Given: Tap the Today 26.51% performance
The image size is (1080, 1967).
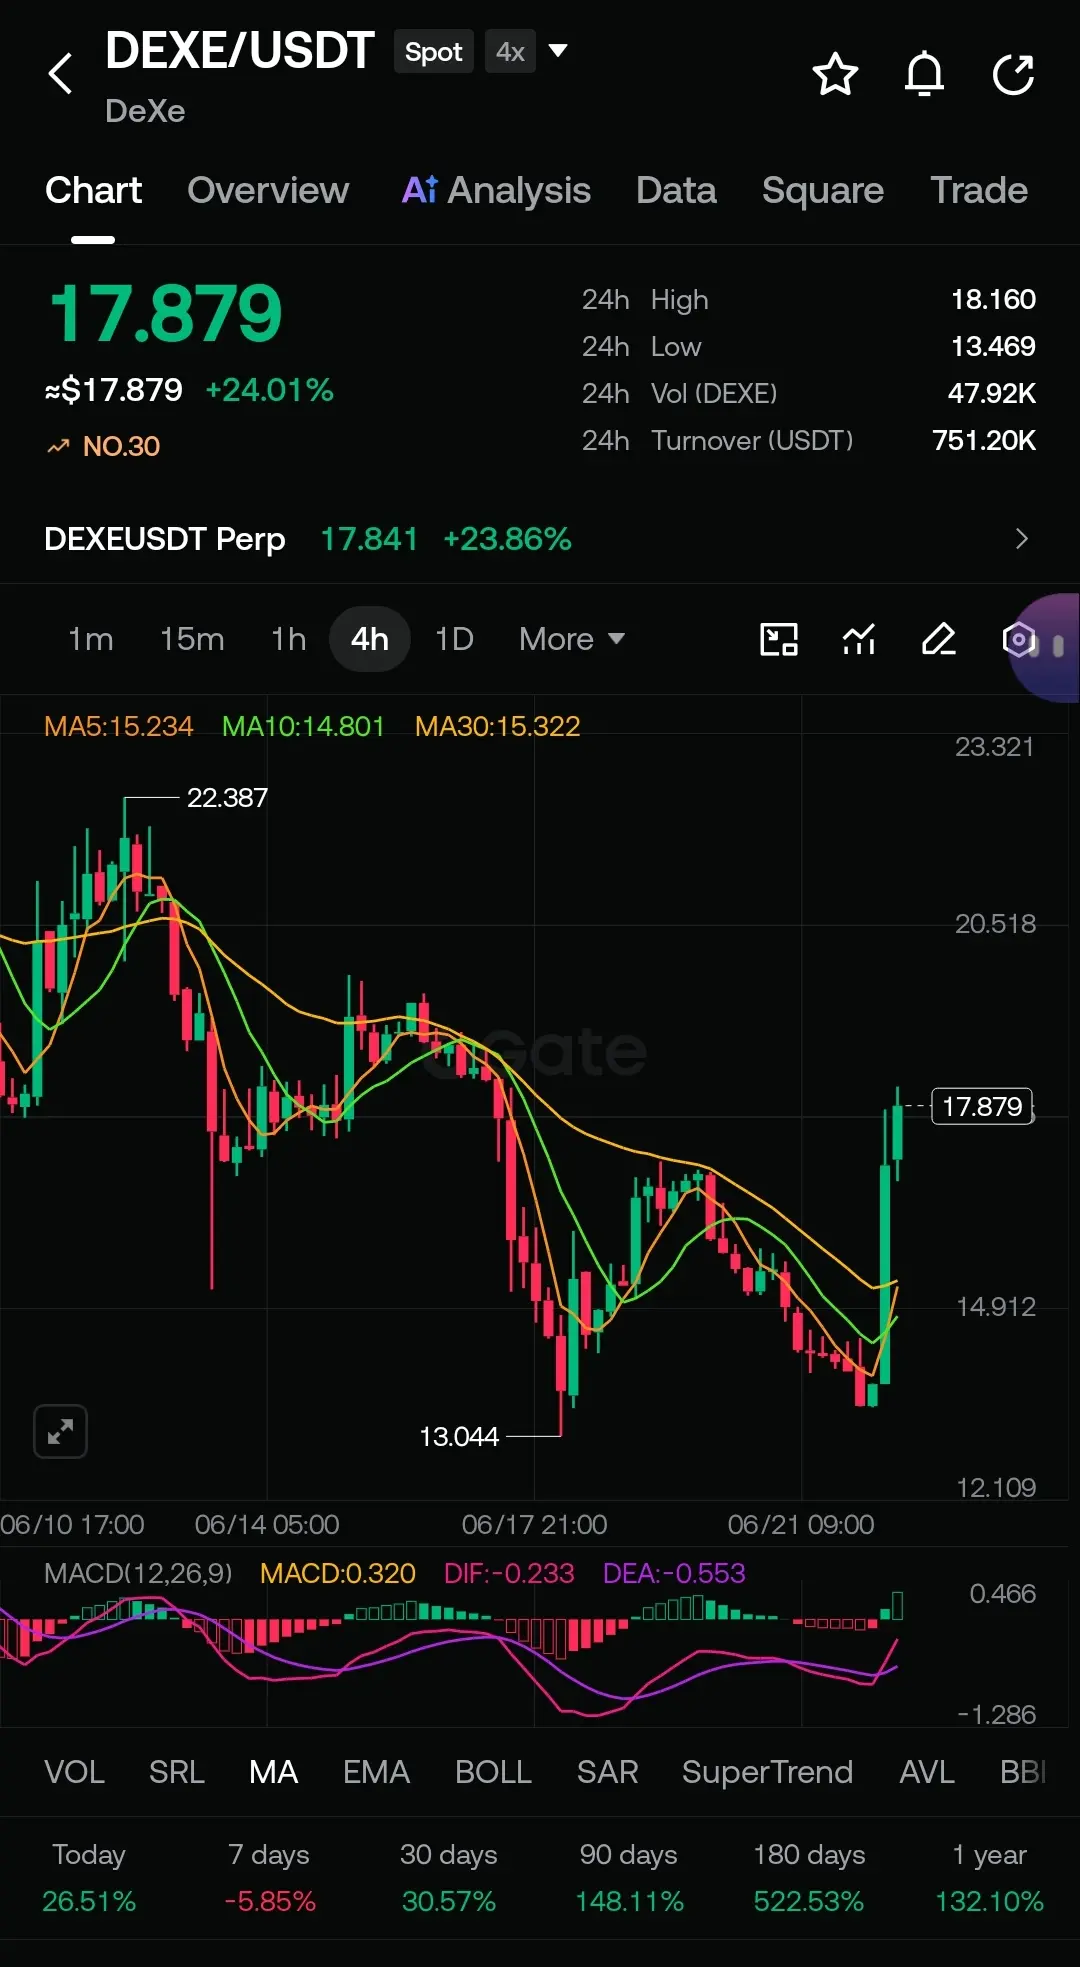Looking at the screenshot, I should pos(89,1878).
